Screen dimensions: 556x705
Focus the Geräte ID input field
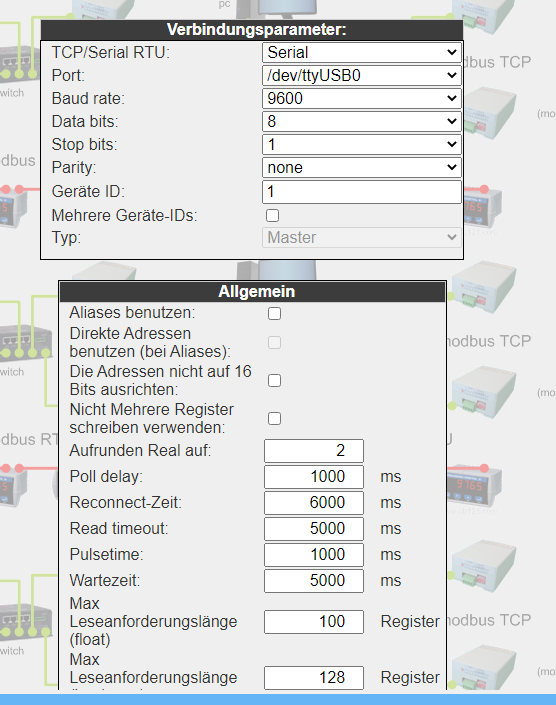tap(361, 192)
